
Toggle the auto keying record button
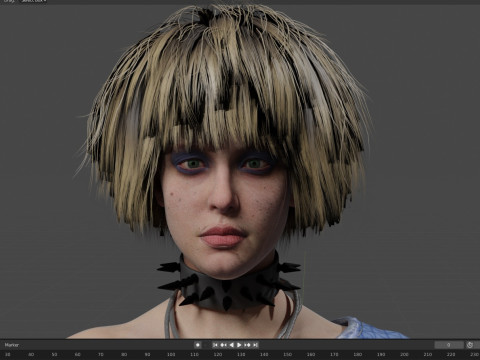click(198, 345)
